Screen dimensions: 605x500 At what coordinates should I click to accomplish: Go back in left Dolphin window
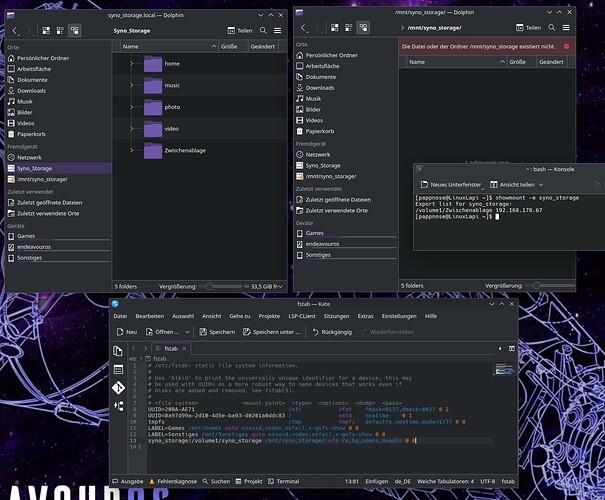click(x=15, y=30)
